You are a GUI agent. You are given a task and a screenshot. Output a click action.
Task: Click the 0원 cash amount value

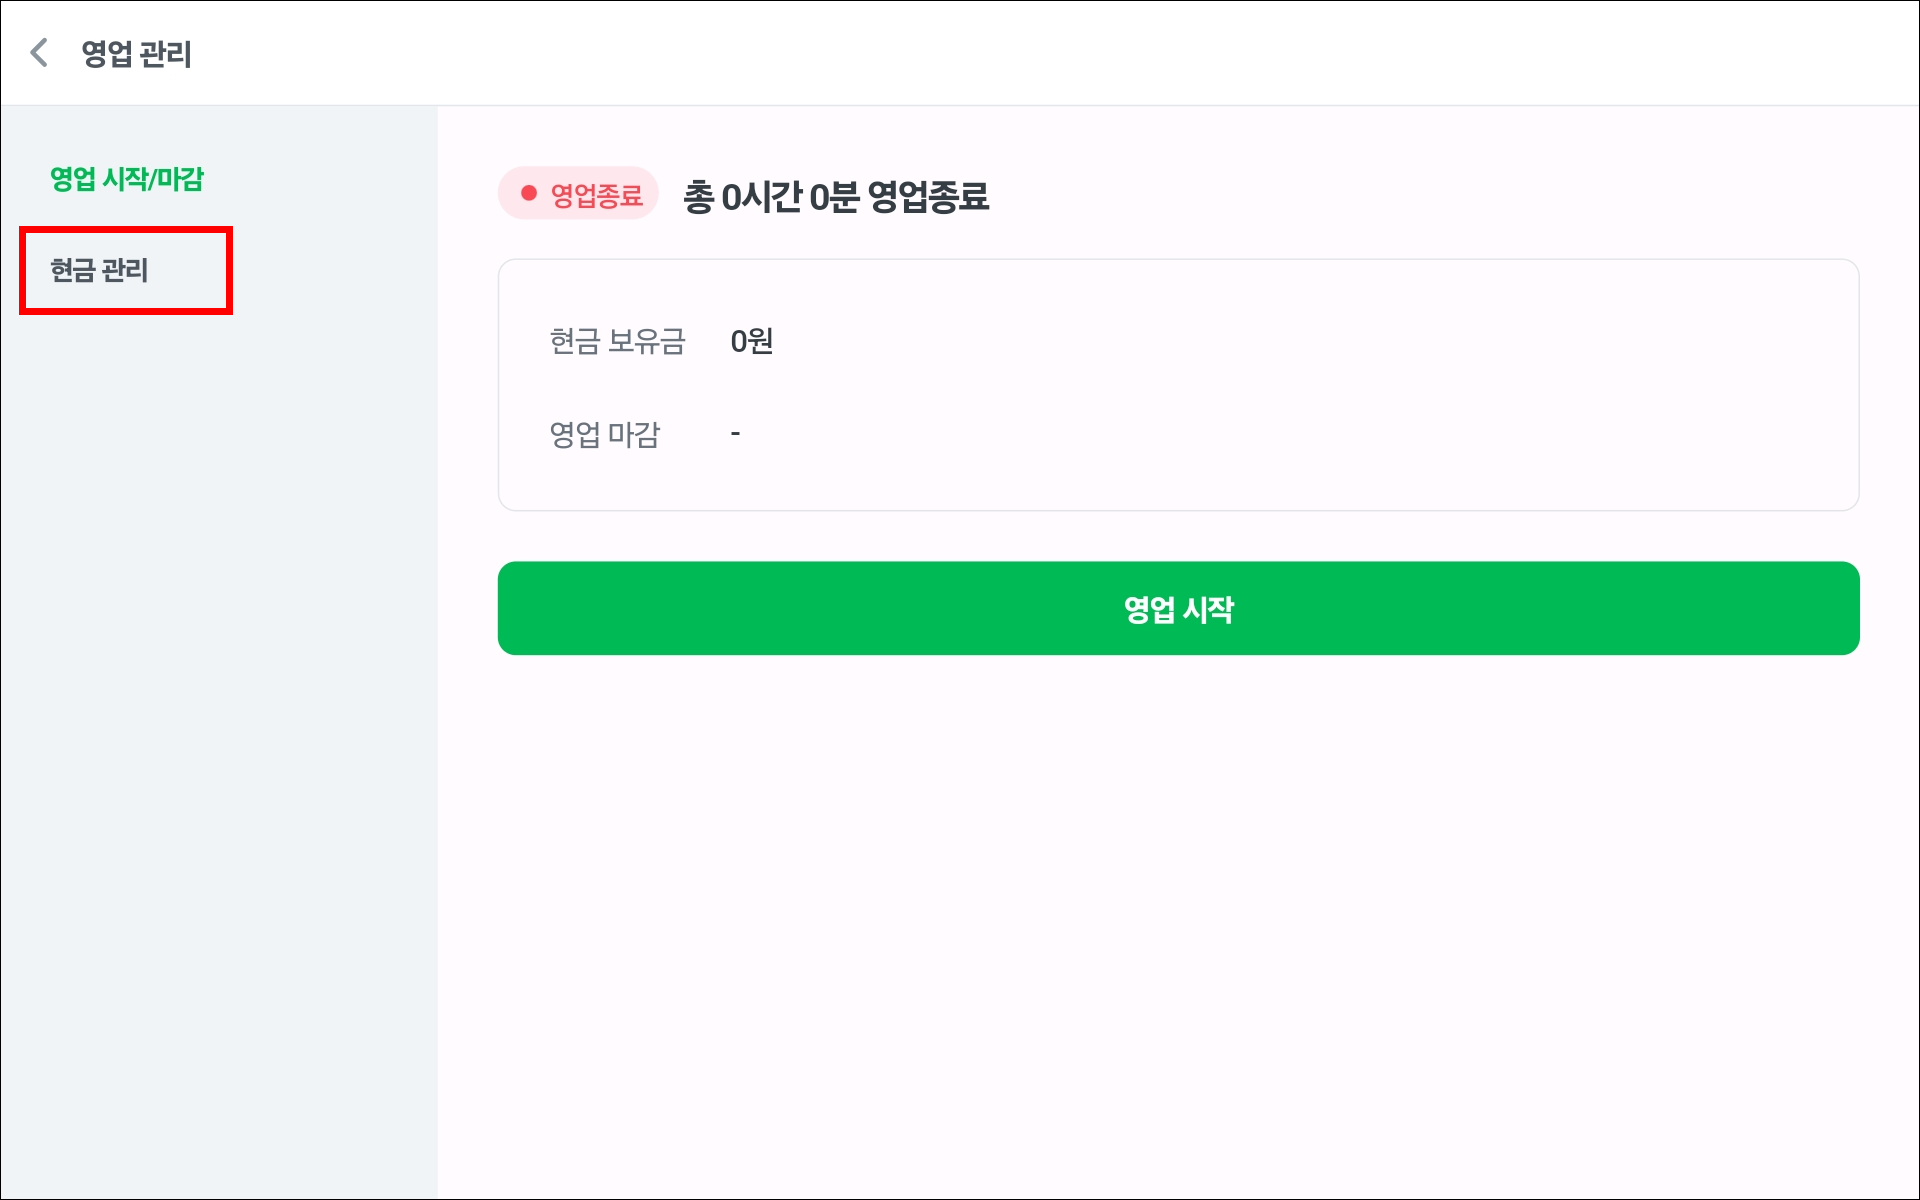coord(751,341)
